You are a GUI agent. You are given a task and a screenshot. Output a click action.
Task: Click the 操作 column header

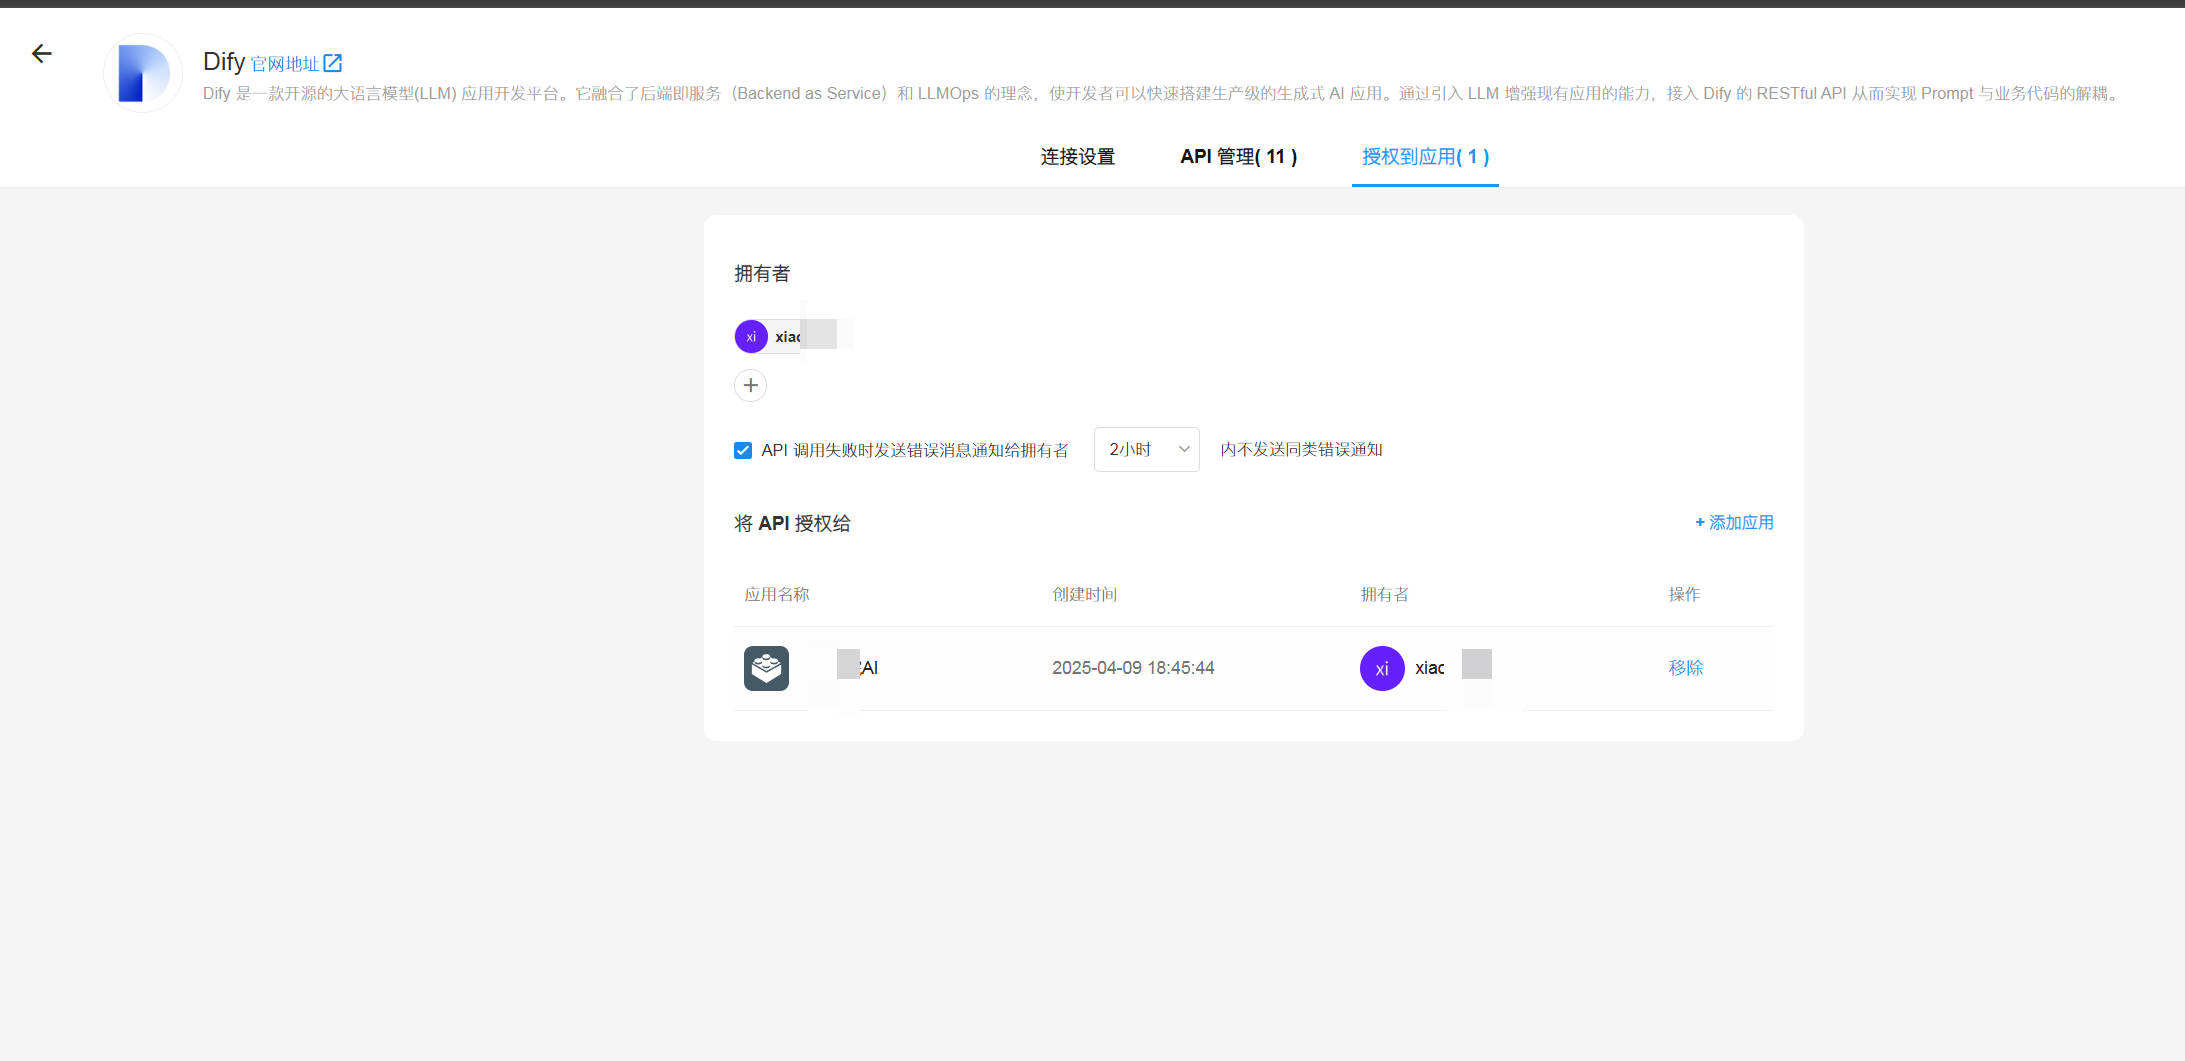[x=1684, y=594]
